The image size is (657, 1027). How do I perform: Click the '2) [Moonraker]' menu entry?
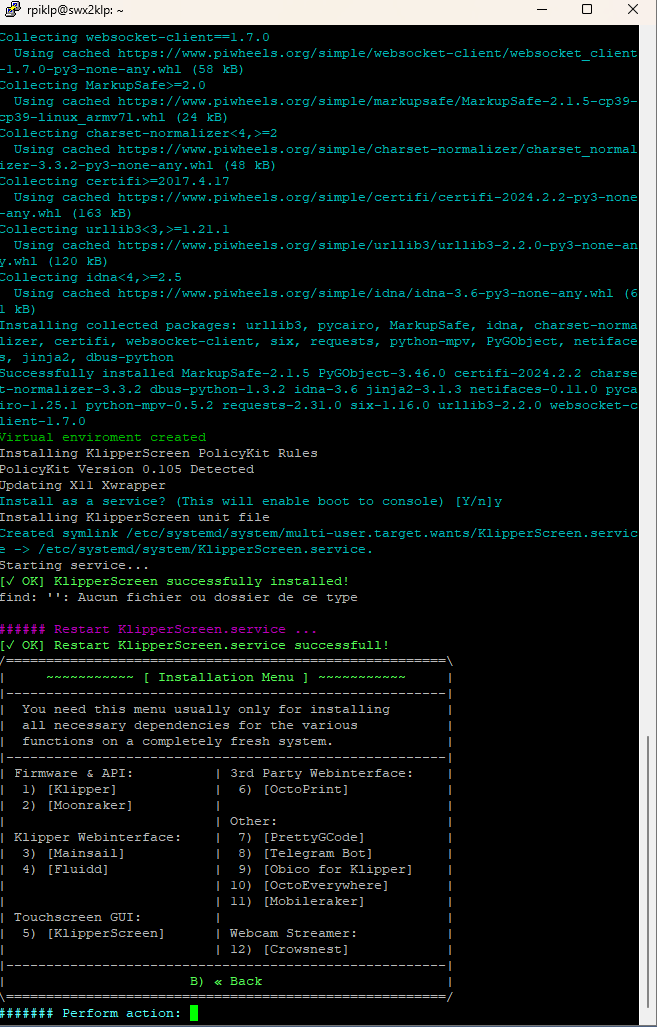pos(77,805)
